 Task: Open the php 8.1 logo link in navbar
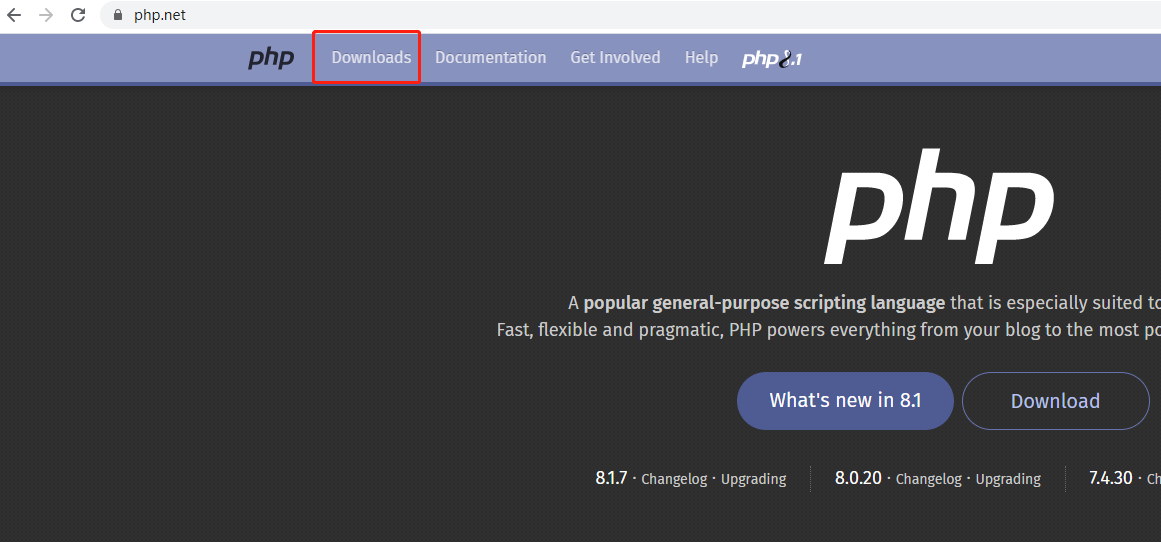tap(772, 59)
